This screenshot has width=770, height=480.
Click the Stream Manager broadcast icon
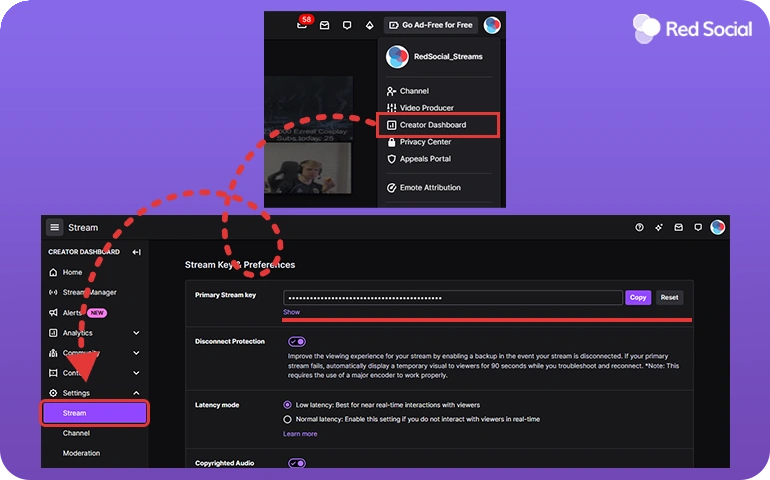tap(53, 292)
